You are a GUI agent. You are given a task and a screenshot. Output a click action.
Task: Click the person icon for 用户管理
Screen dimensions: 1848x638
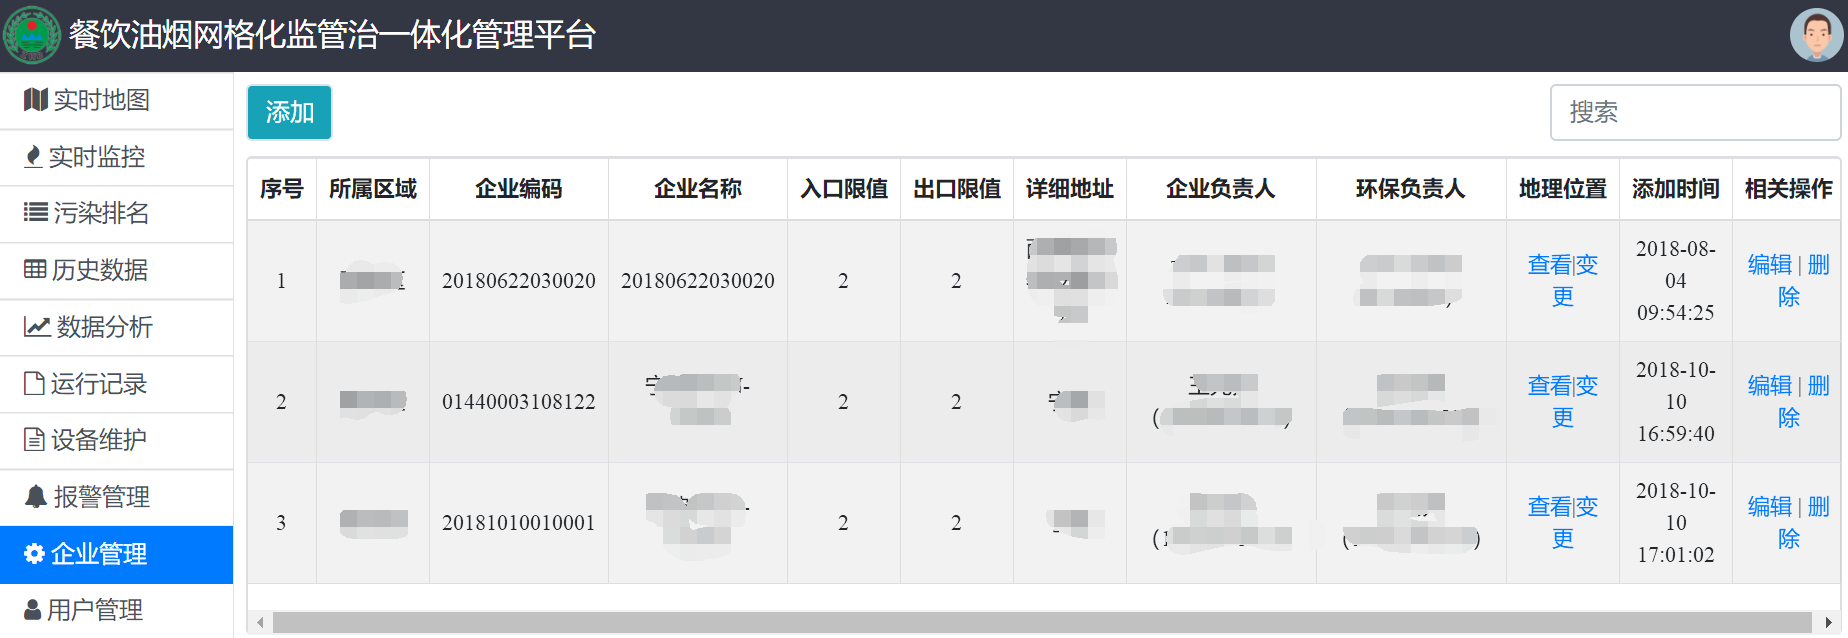tap(33, 610)
